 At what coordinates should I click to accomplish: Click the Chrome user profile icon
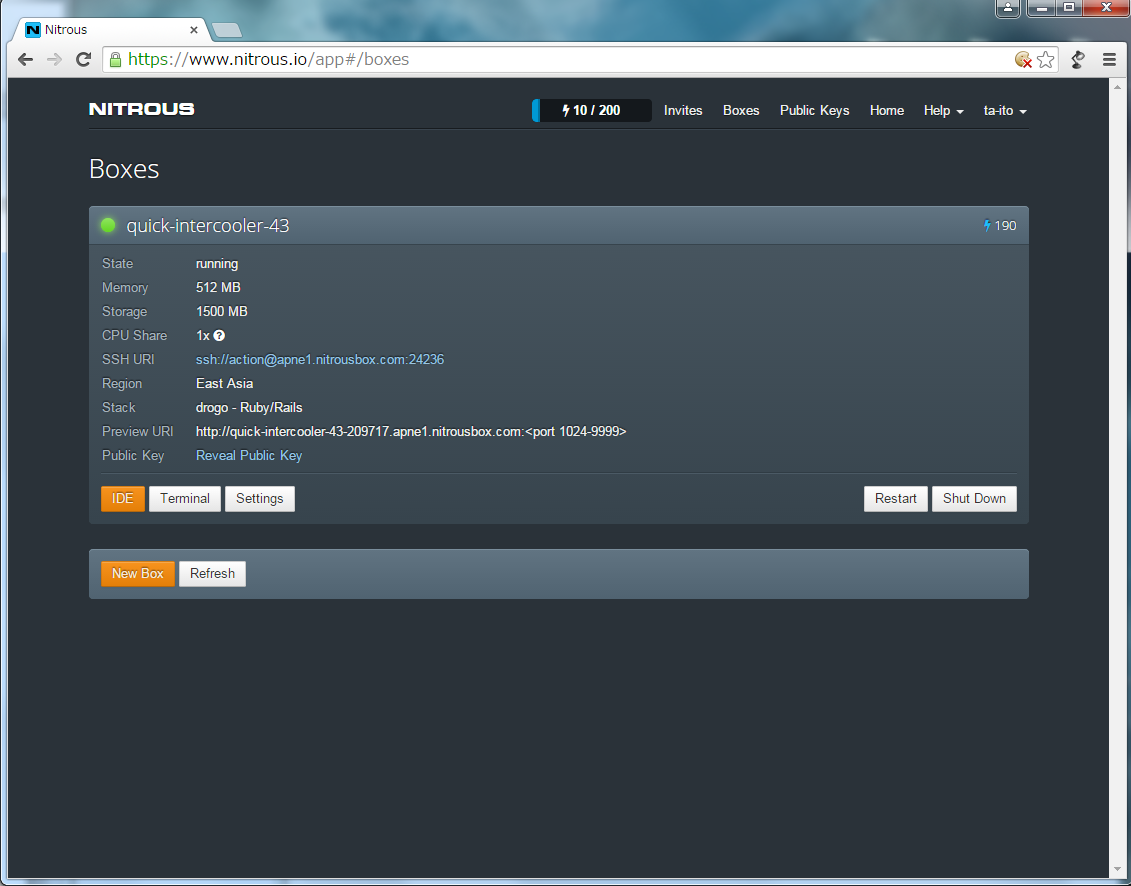[1008, 8]
